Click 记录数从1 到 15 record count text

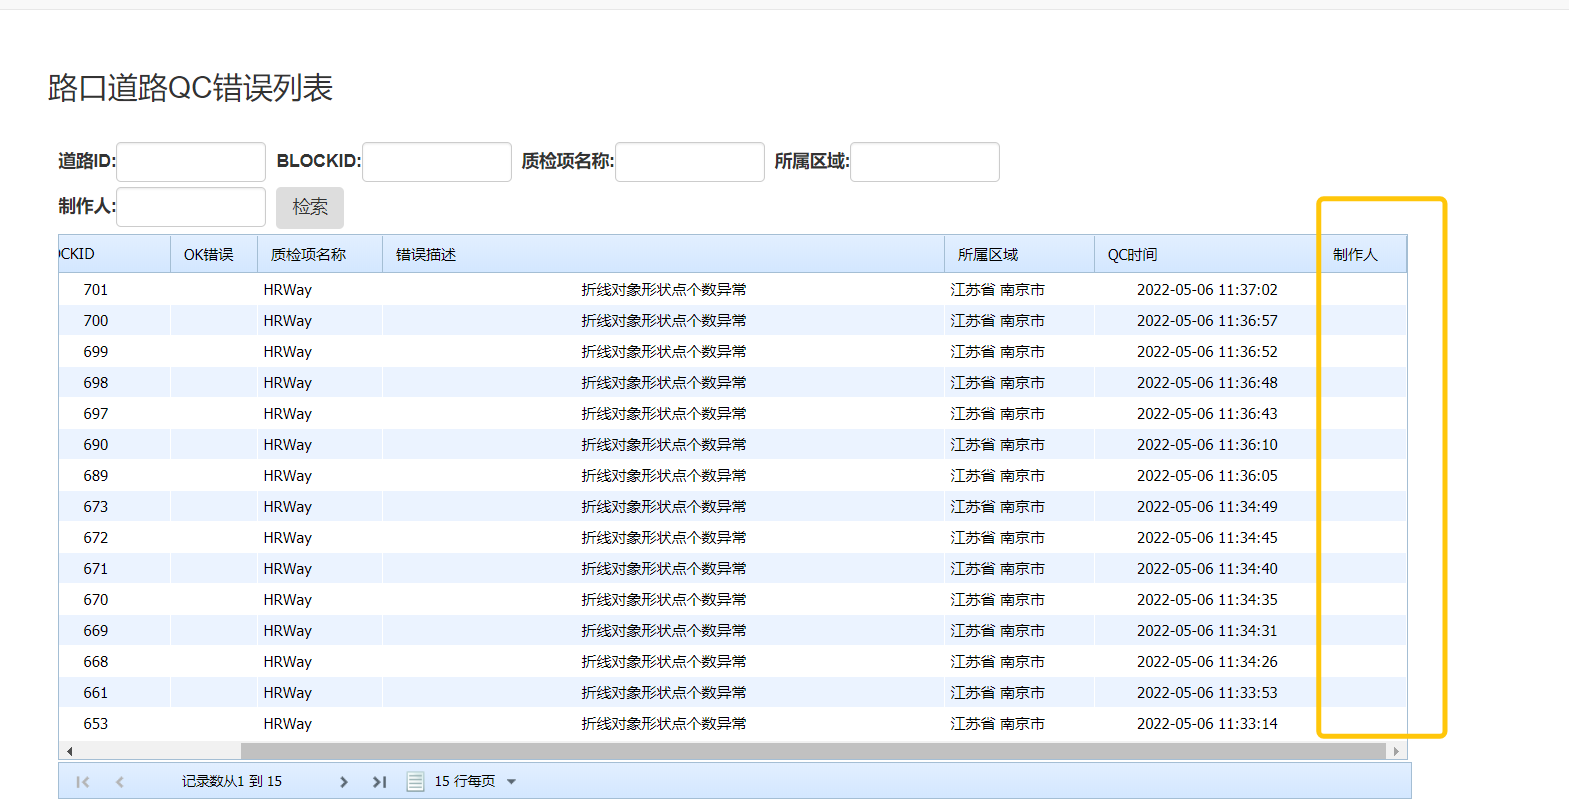coord(232,782)
